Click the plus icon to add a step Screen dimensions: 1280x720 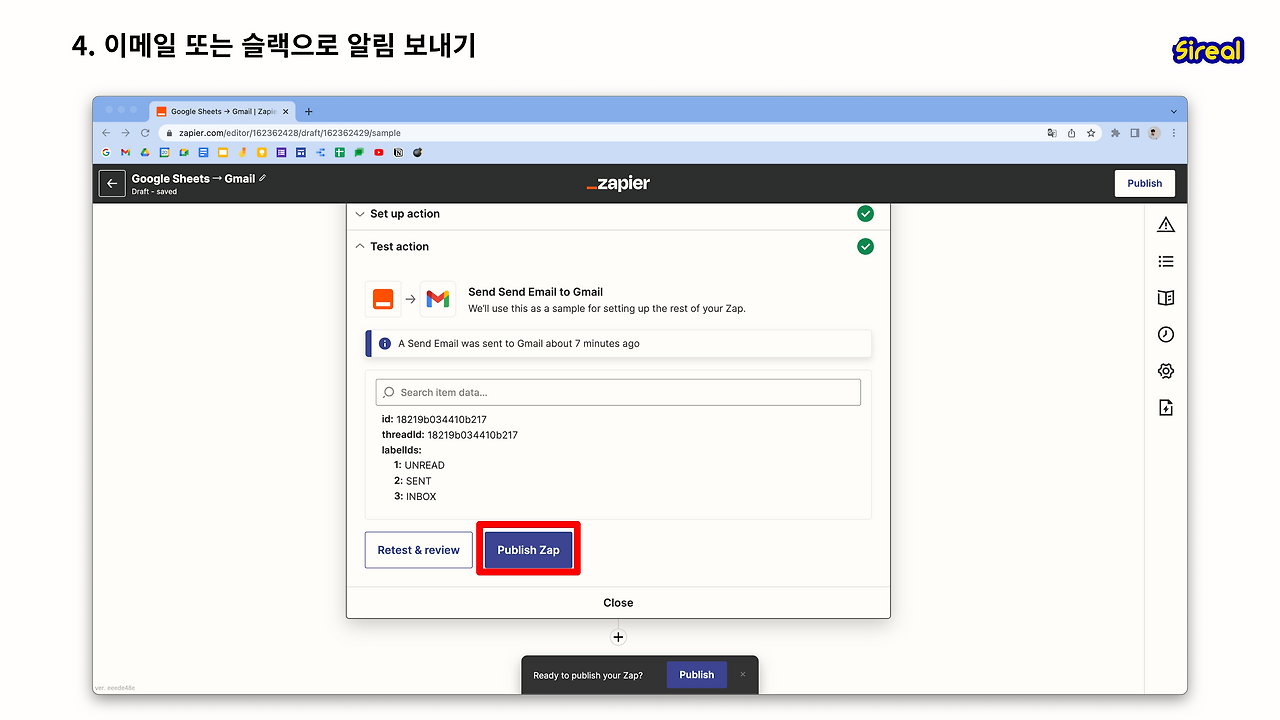click(618, 637)
